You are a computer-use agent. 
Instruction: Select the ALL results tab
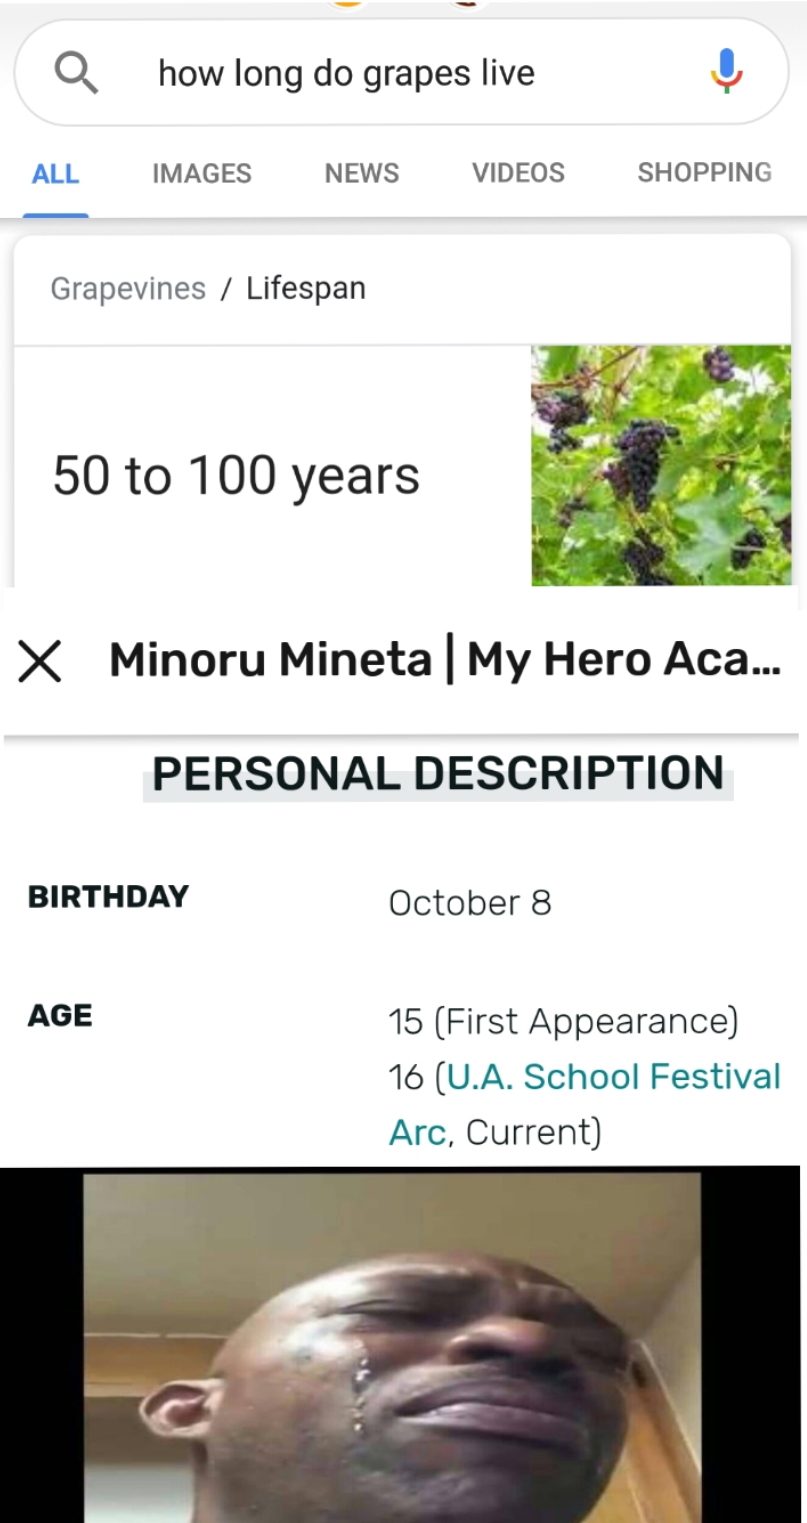[x=55, y=174]
